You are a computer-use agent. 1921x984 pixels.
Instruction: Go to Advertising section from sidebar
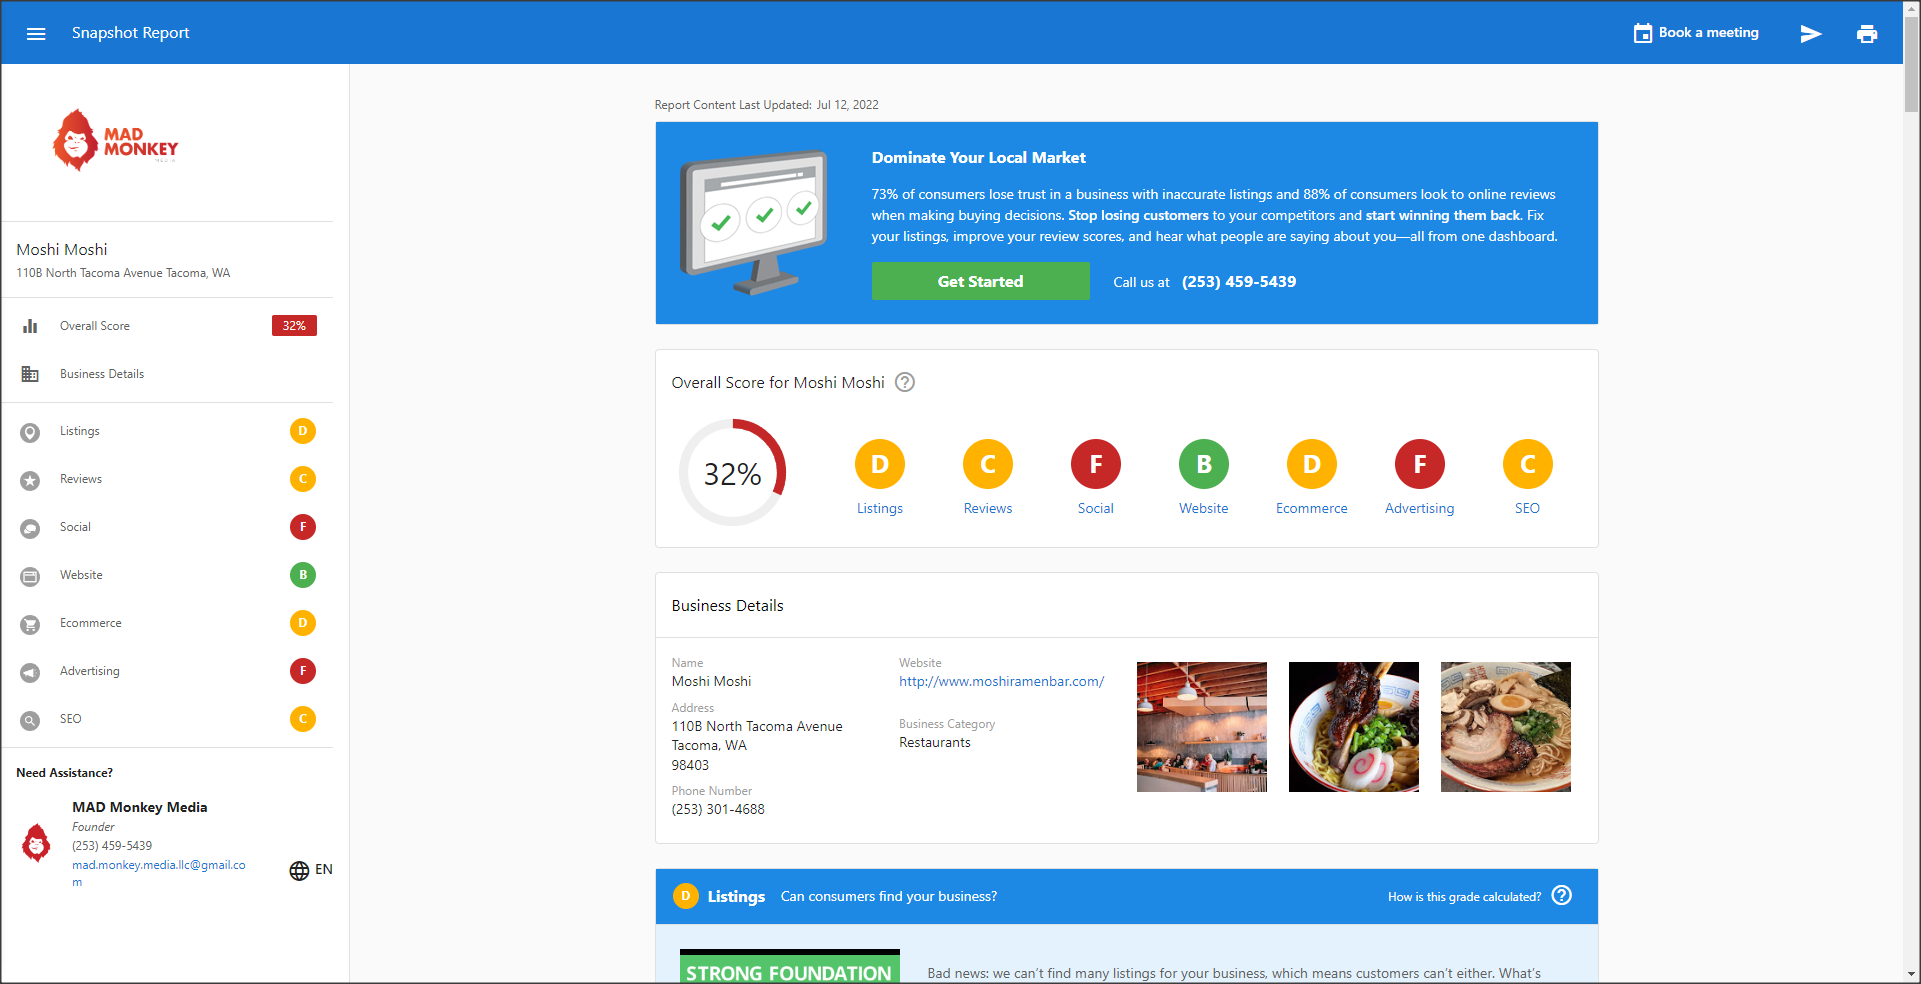(168, 671)
